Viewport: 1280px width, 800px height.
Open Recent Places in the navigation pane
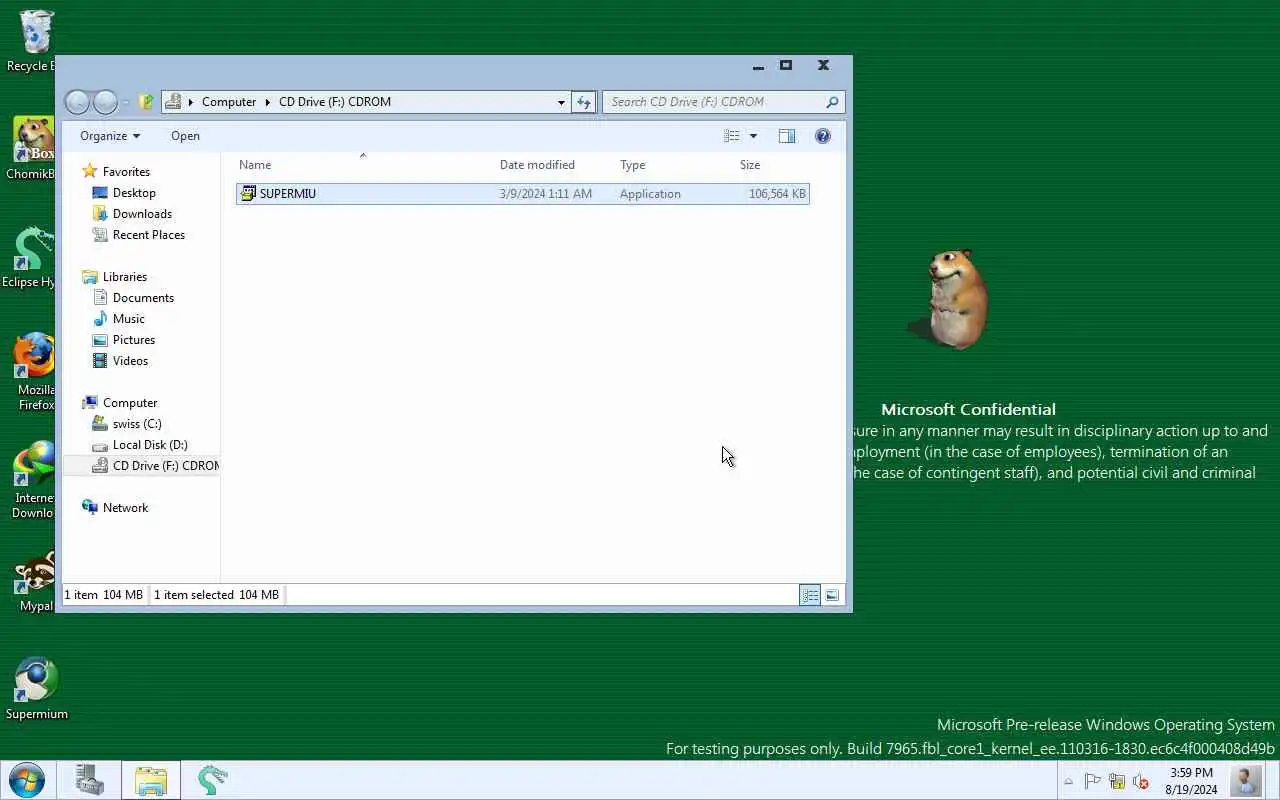(148, 235)
